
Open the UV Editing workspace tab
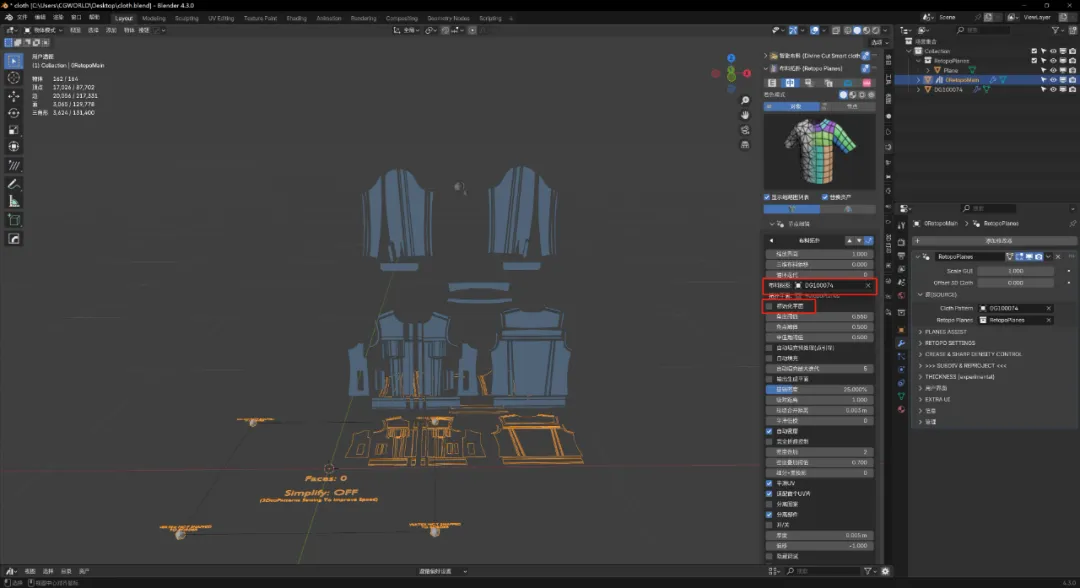pos(220,18)
